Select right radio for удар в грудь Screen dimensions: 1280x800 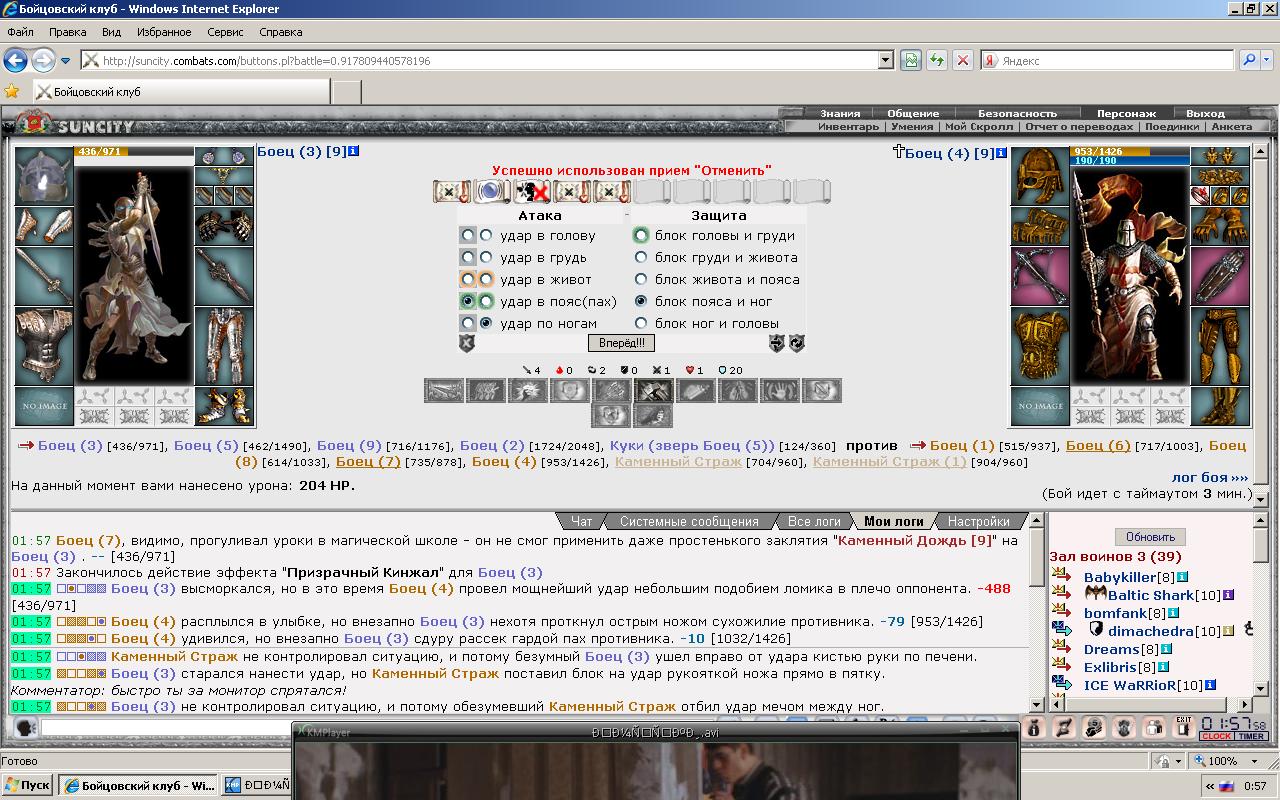[x=486, y=258]
